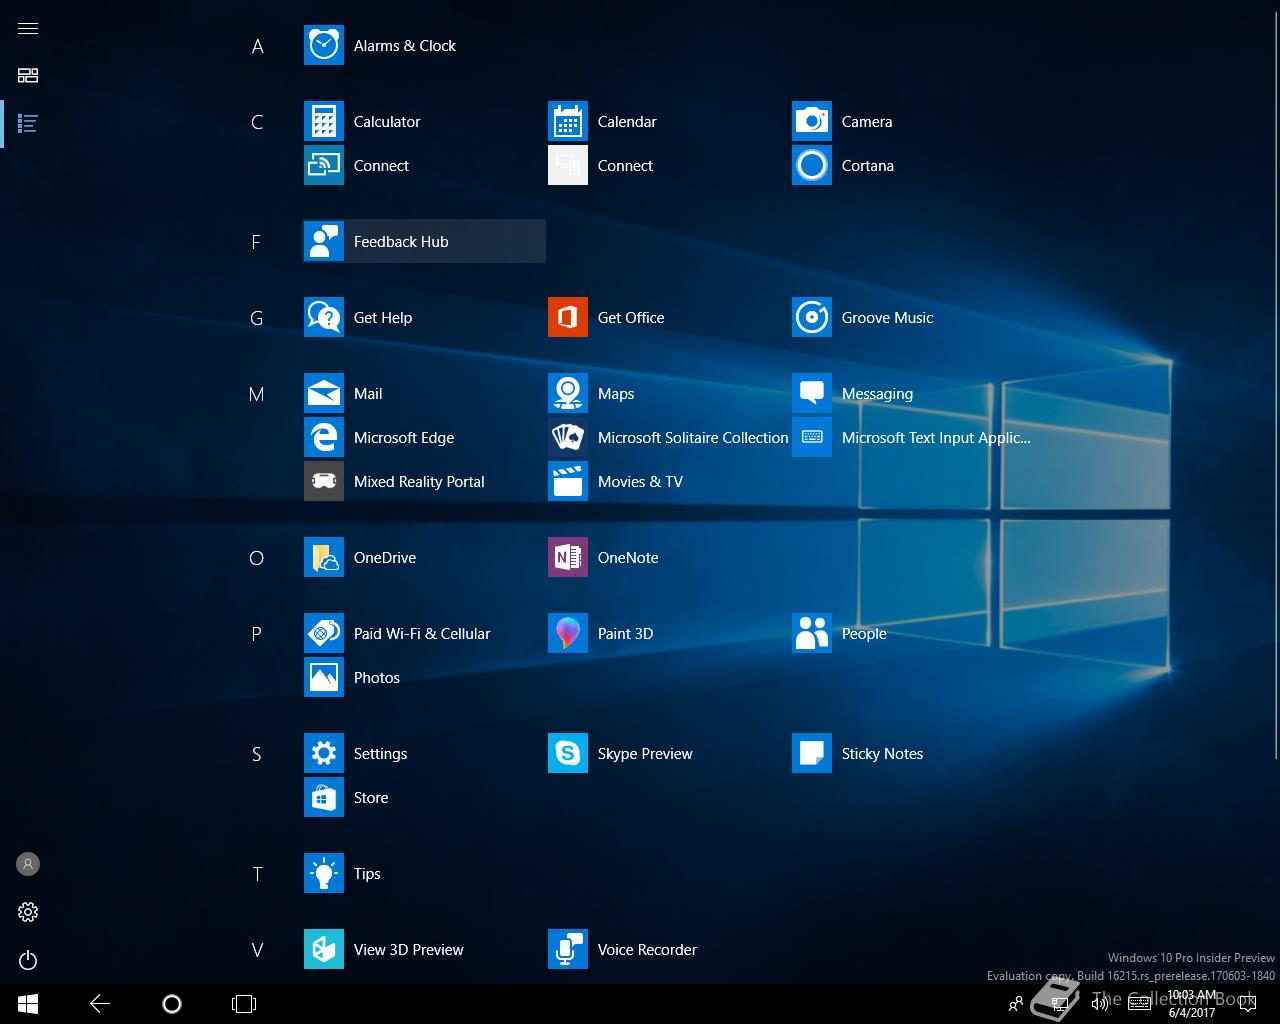Open Settings from the sidebar gear

pos(28,912)
